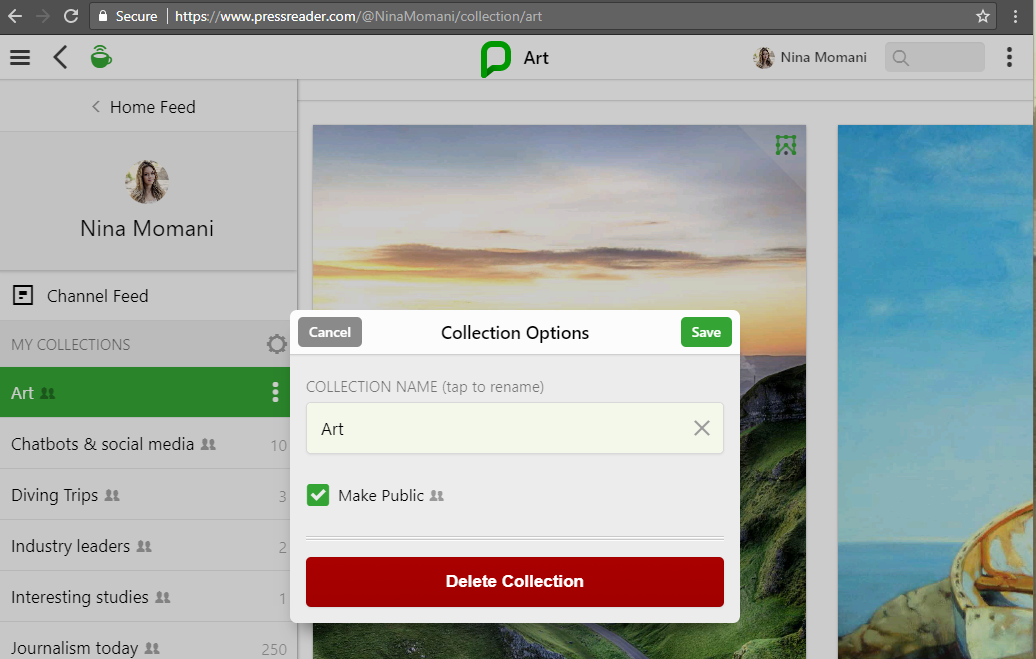This screenshot has width=1036, height=659.
Task: Click the search magnifier field
Action: coord(934,58)
